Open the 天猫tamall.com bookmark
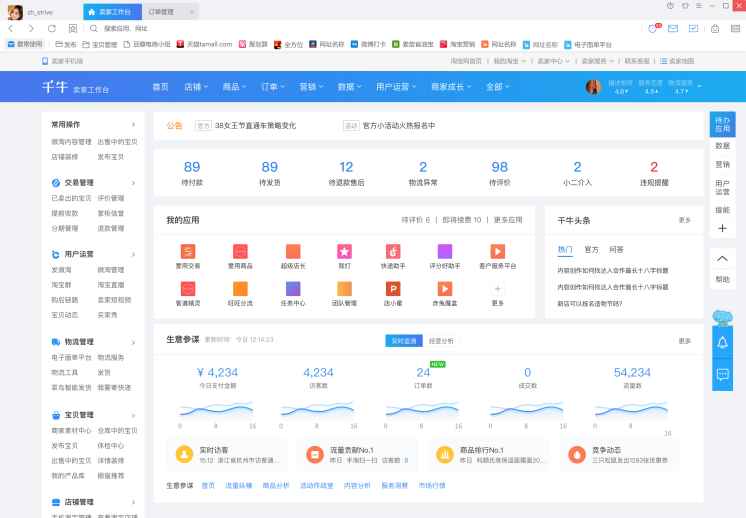Screen dimensions: 746x518 [x=205, y=44]
